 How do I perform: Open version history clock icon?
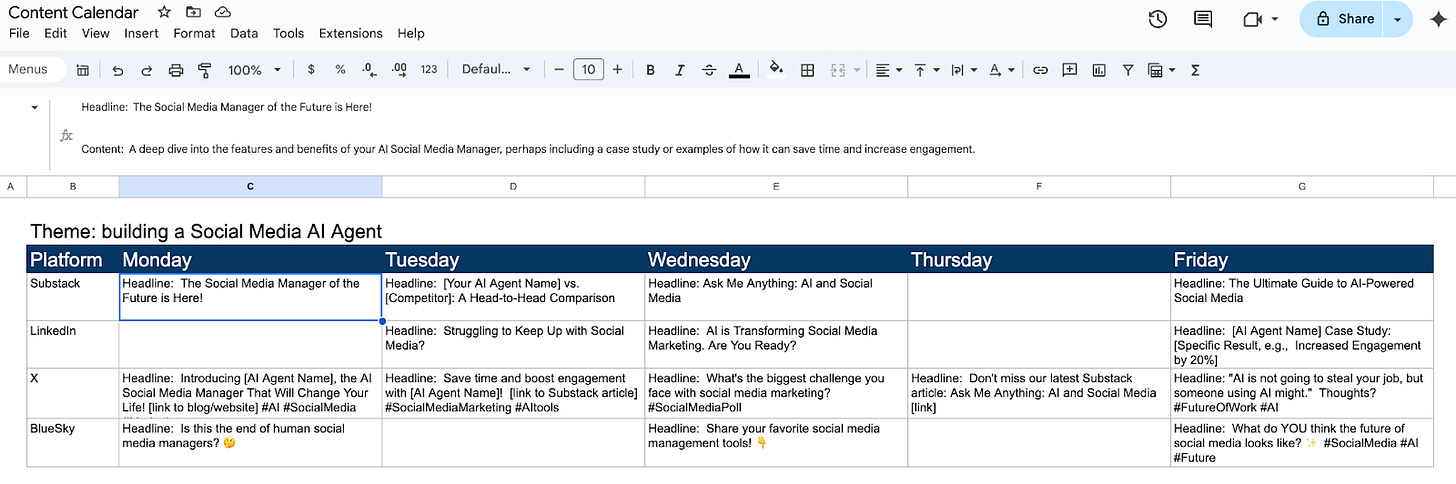tap(1157, 18)
